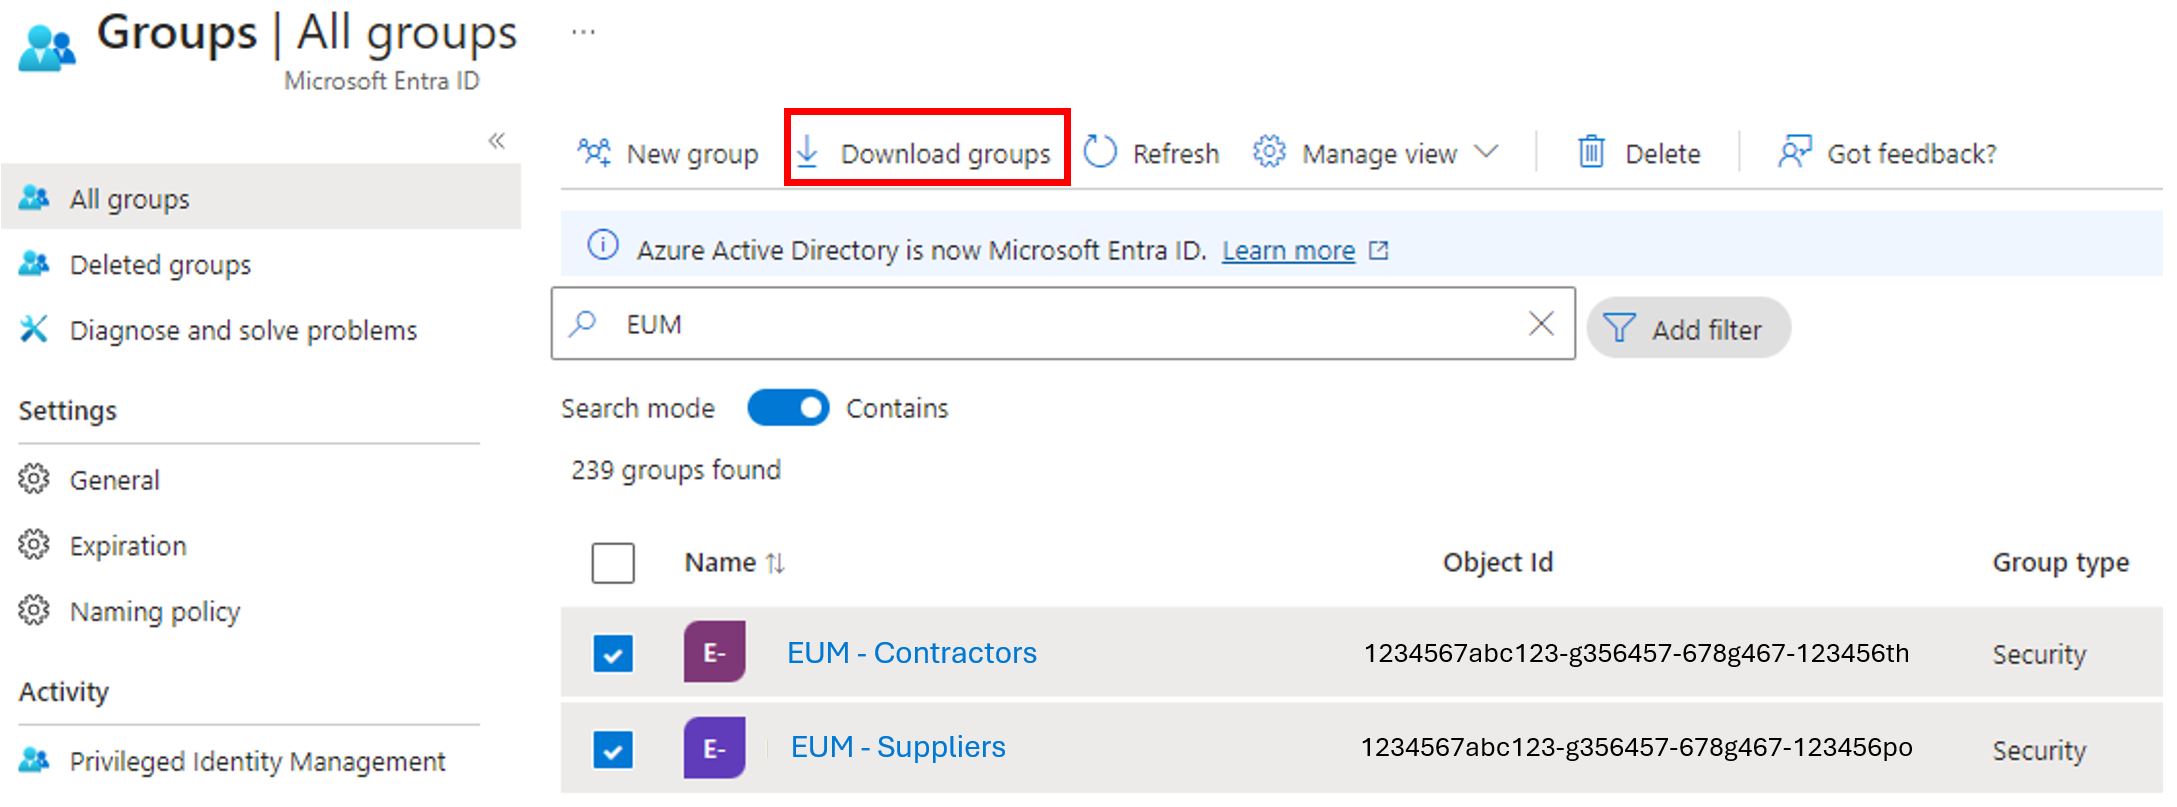Expand the Manage view dropdown chevron
Screen dimensions: 2177x807
[1487, 152]
